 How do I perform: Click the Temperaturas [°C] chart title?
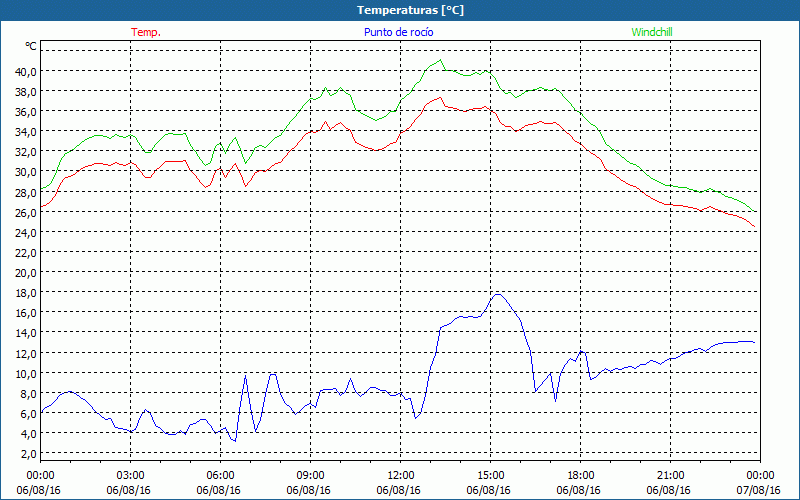[411, 10]
